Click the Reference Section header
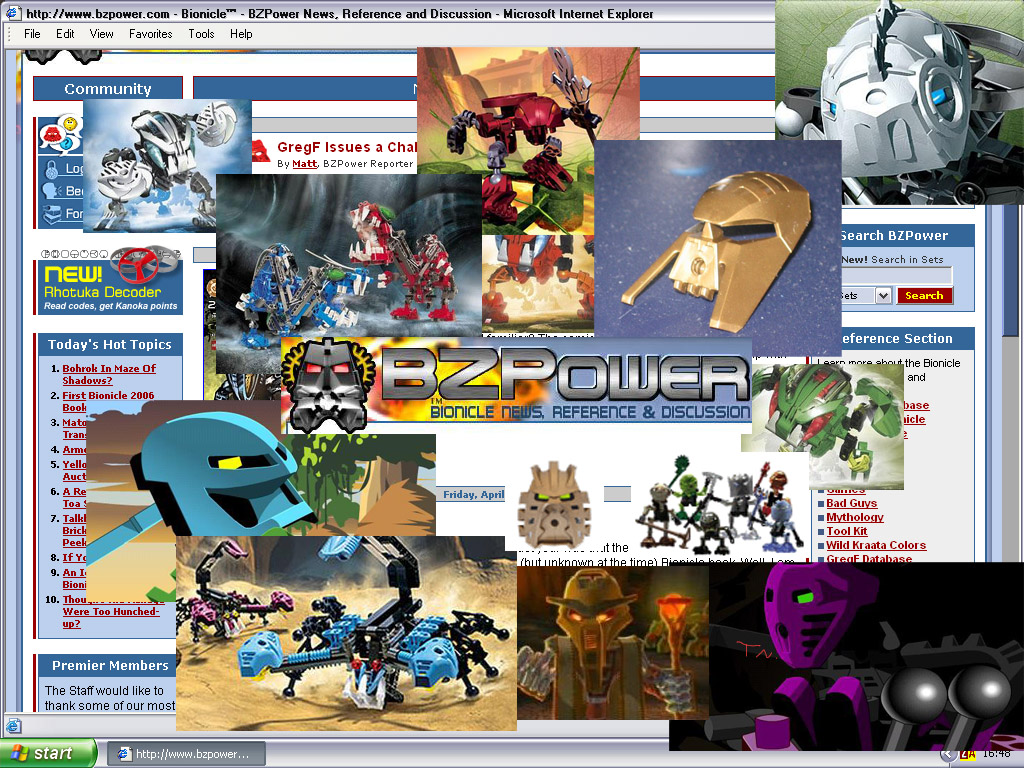 [x=908, y=338]
